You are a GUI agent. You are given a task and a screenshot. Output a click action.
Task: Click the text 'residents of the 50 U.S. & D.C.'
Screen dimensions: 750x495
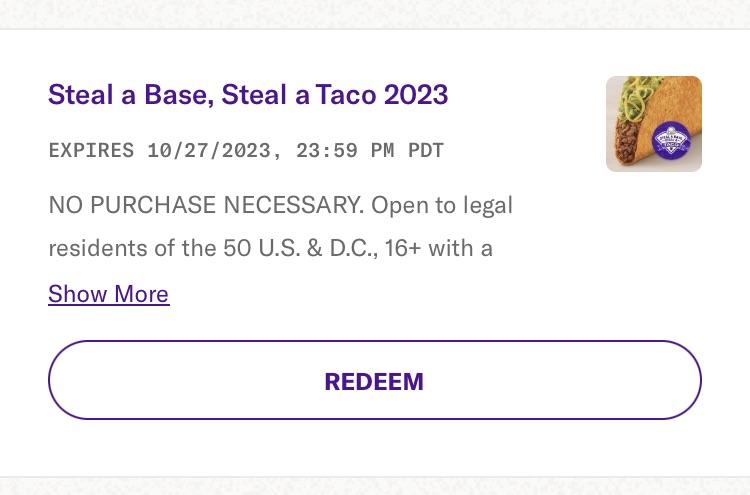pos(212,249)
